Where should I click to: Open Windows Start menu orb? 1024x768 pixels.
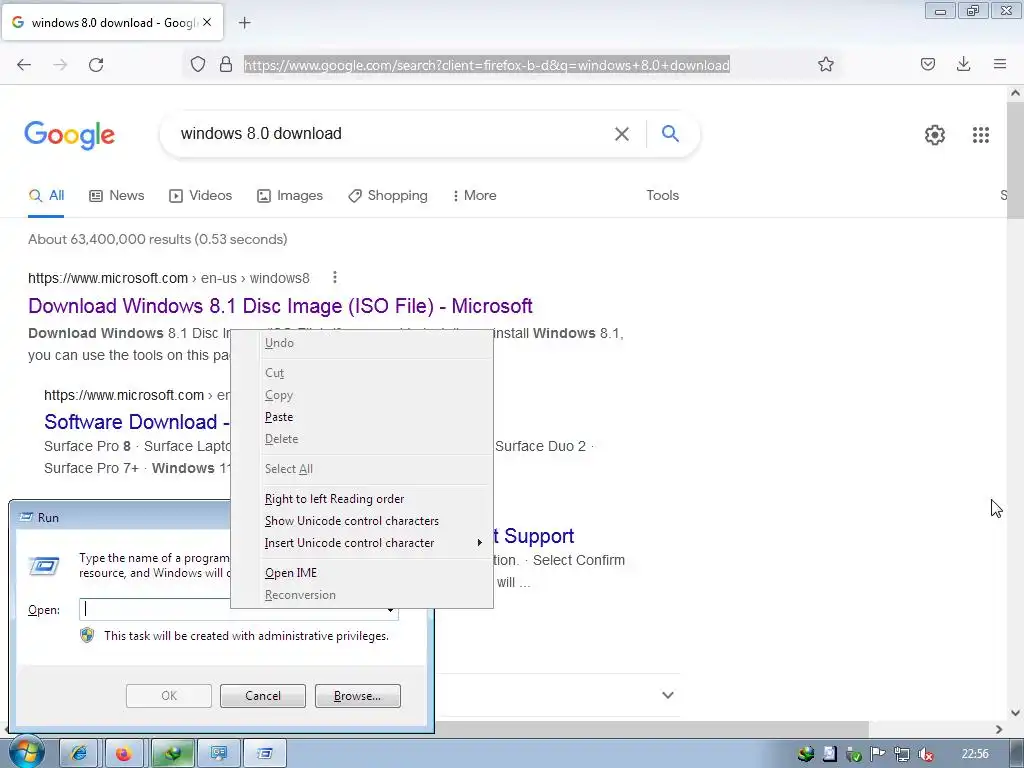tap(25, 752)
